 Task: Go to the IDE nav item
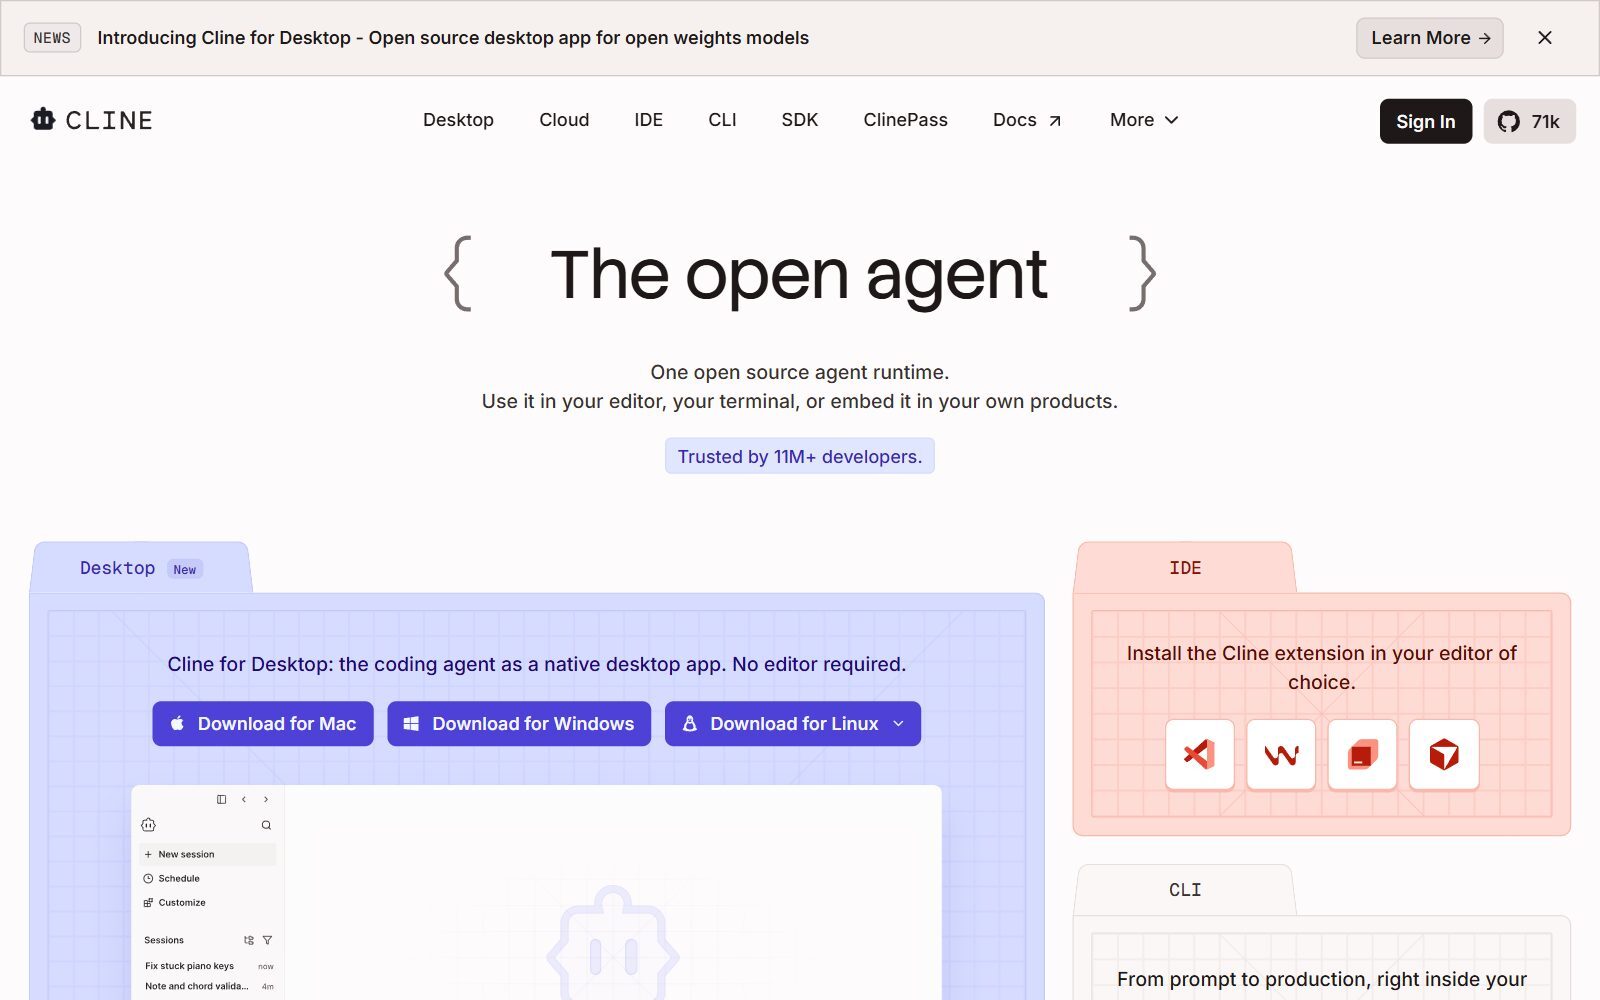point(648,120)
